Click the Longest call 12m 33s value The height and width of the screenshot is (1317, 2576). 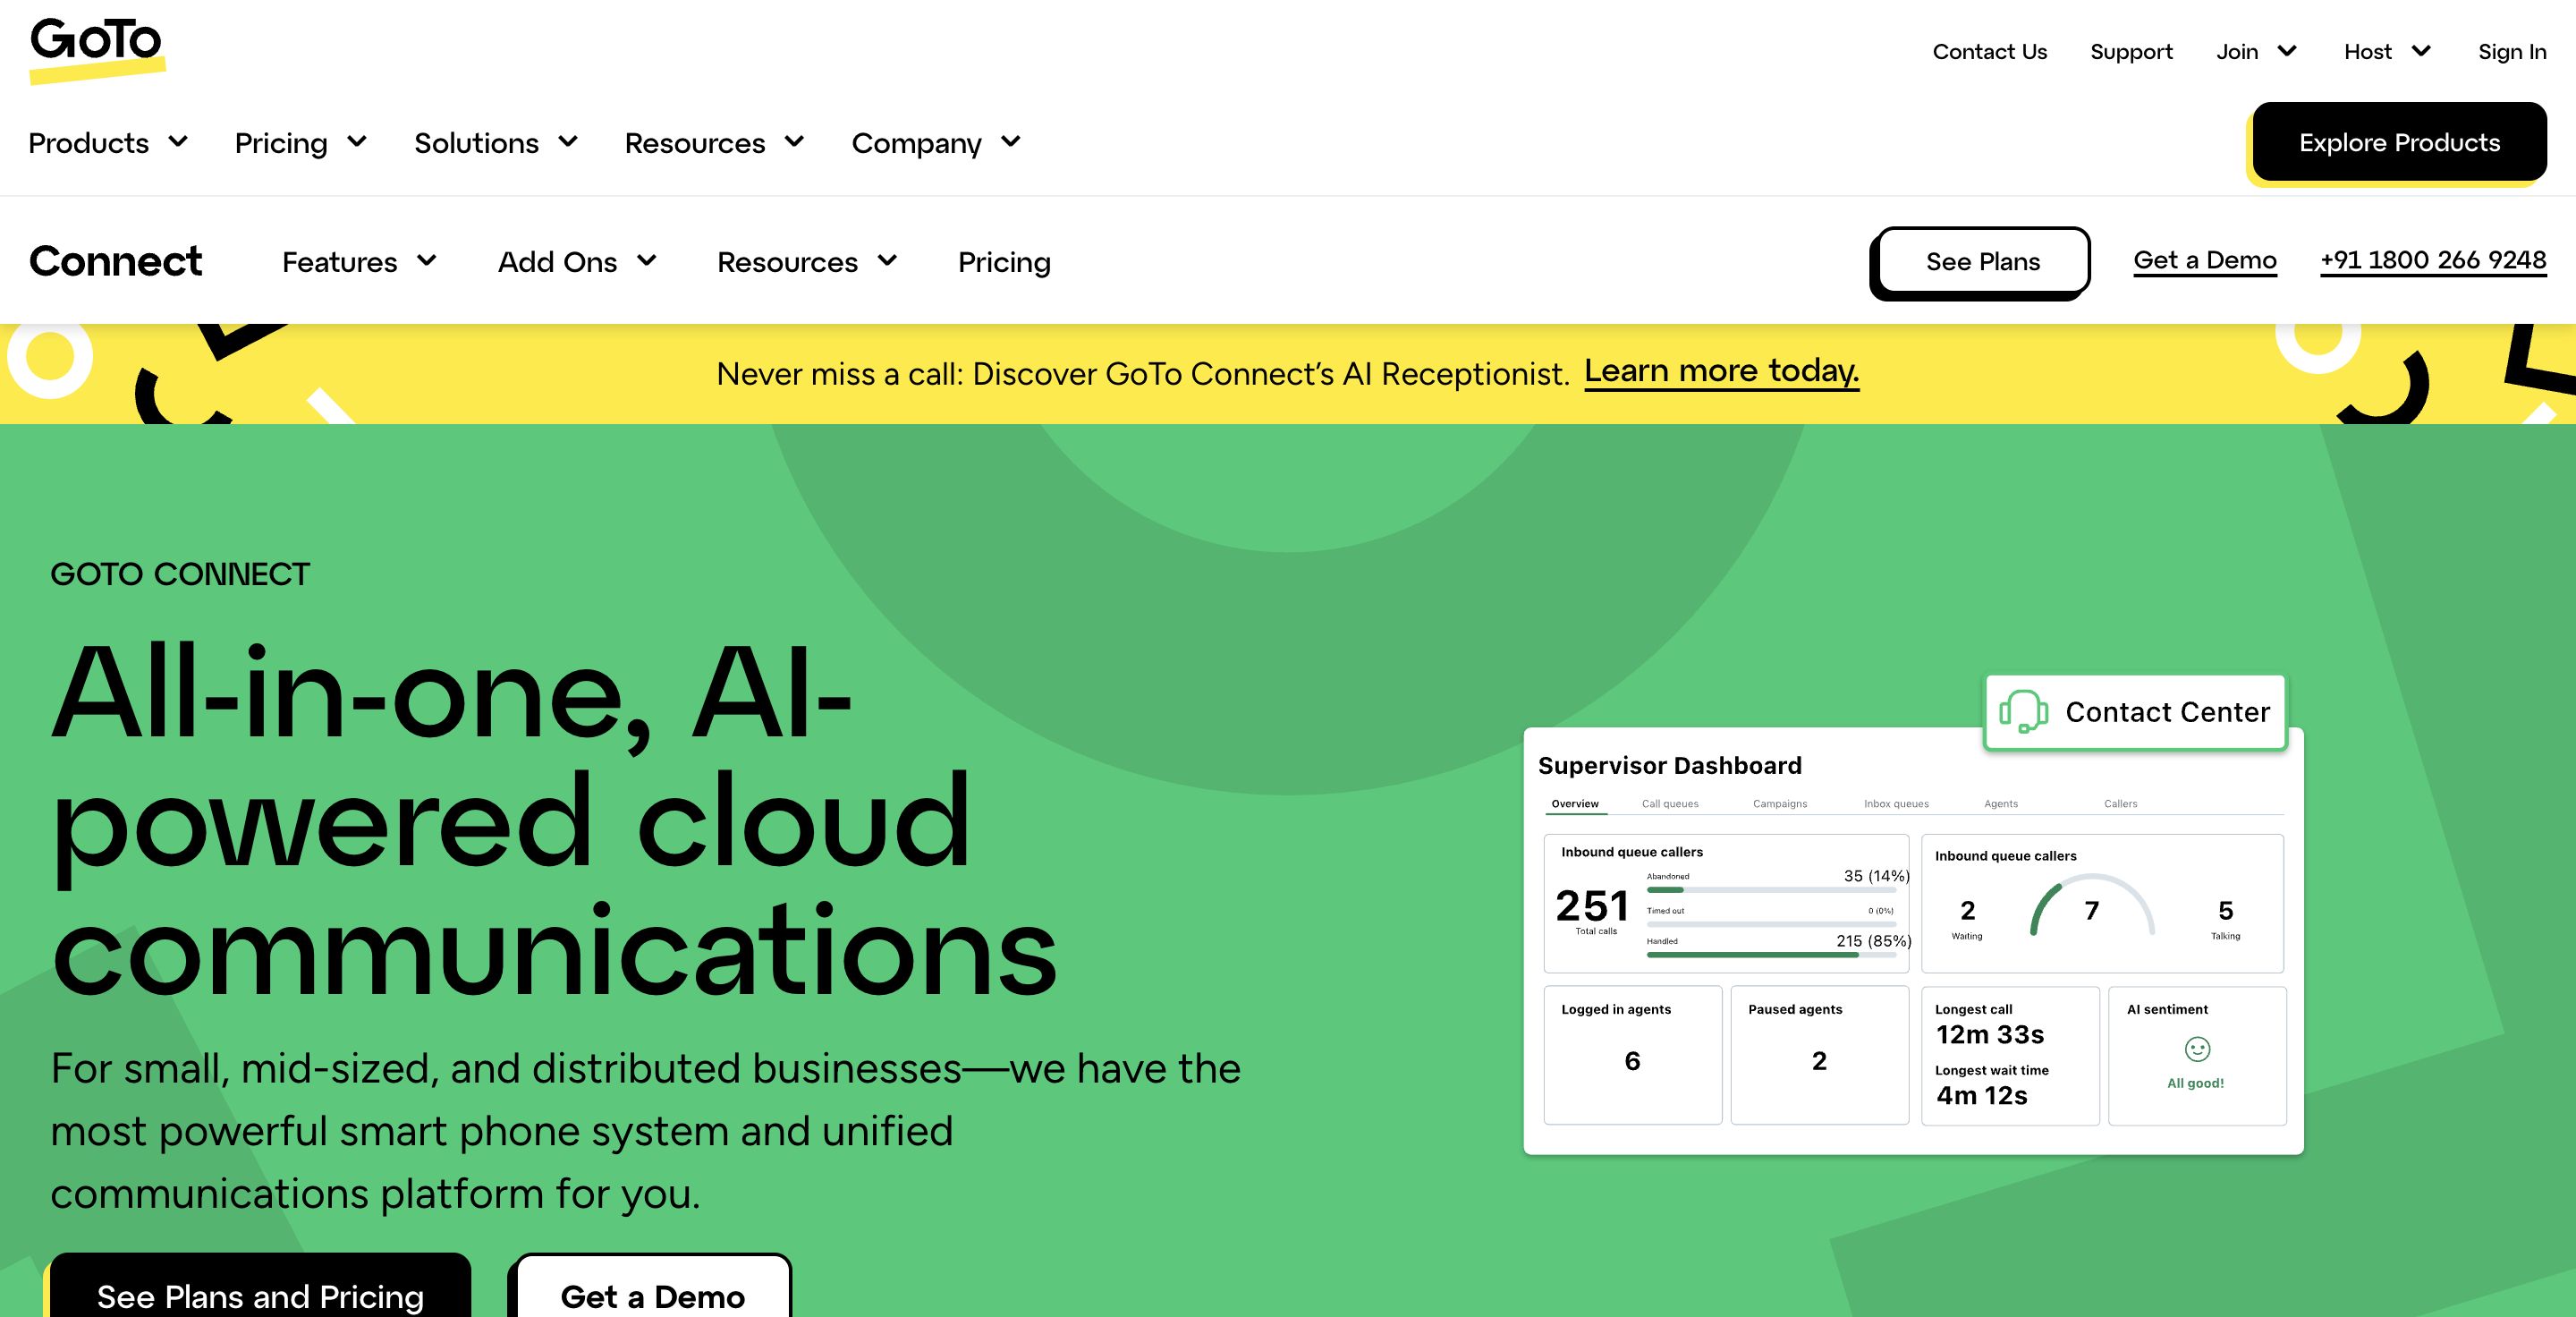[x=1990, y=1034]
